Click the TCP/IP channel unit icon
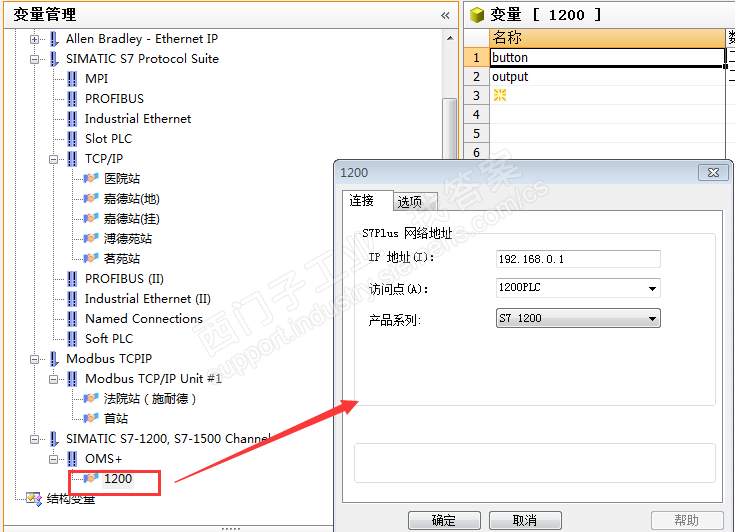735x532 pixels. coord(72,159)
